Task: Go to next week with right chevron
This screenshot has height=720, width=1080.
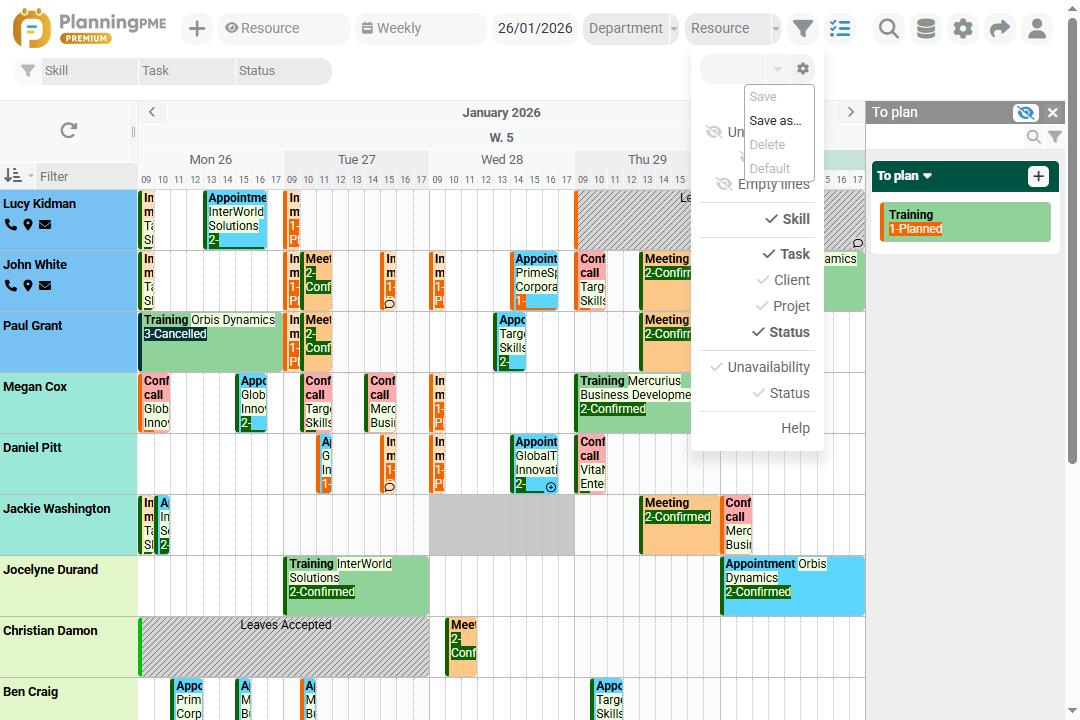Action: [851, 112]
